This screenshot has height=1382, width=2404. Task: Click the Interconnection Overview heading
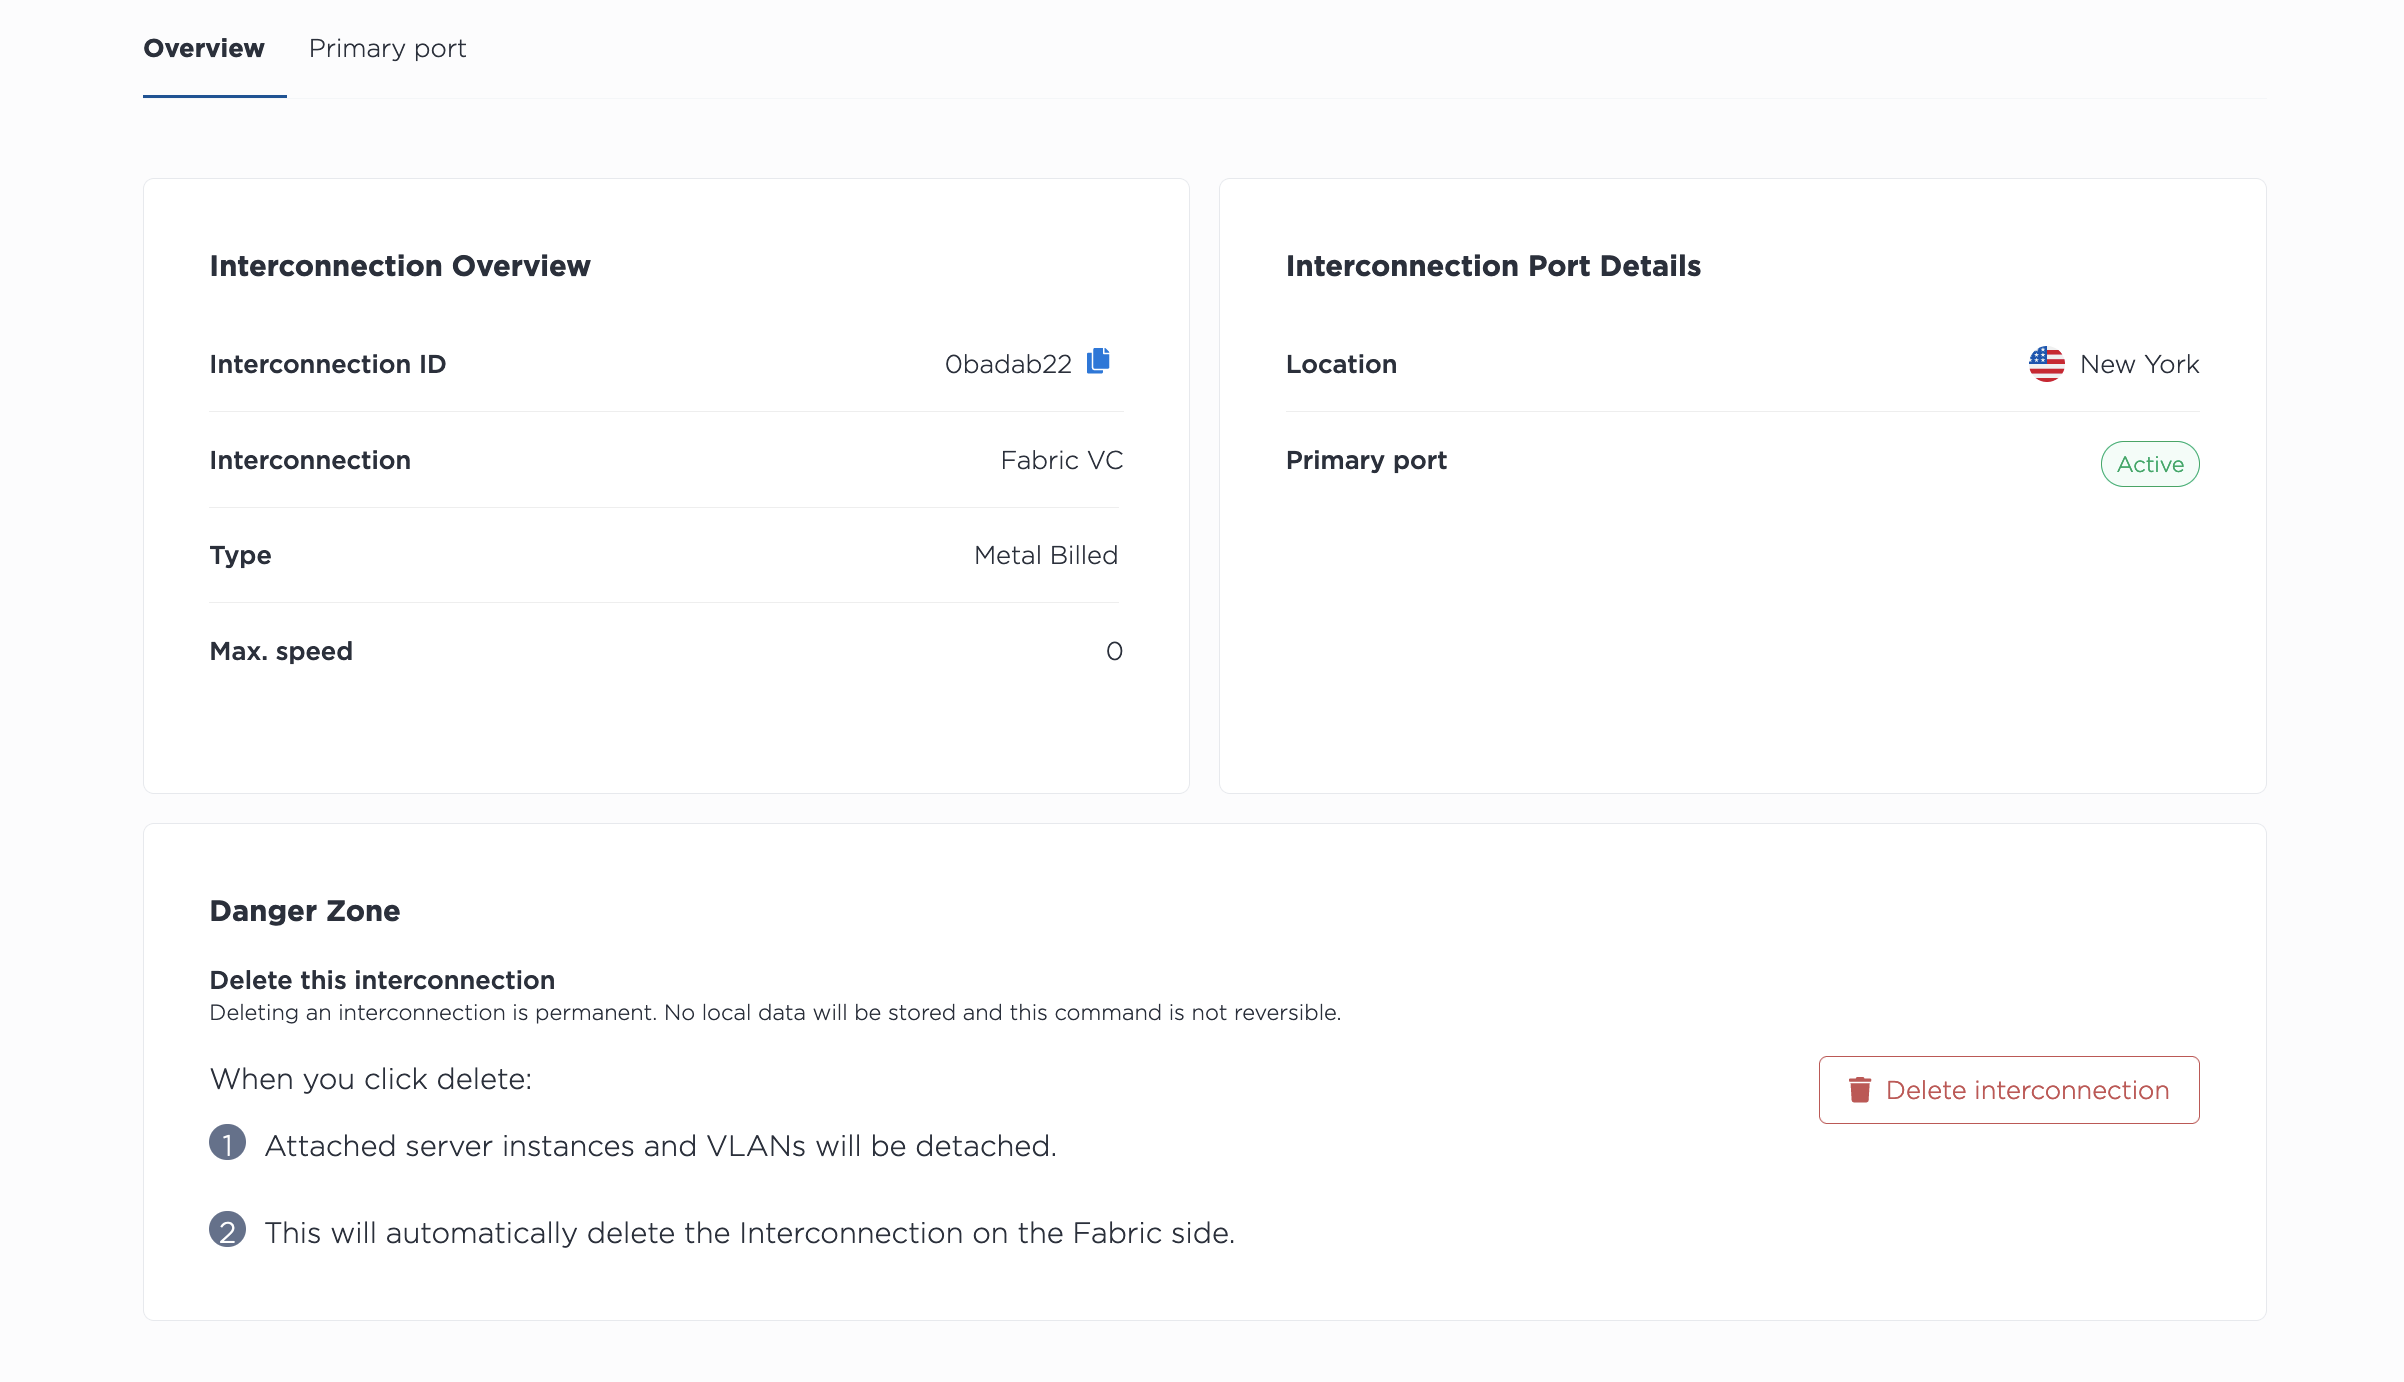(400, 266)
